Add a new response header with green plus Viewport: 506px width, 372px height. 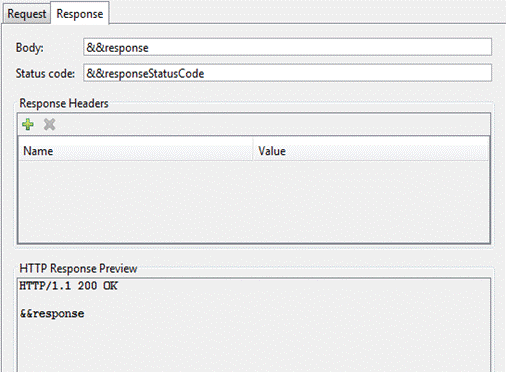pos(28,124)
